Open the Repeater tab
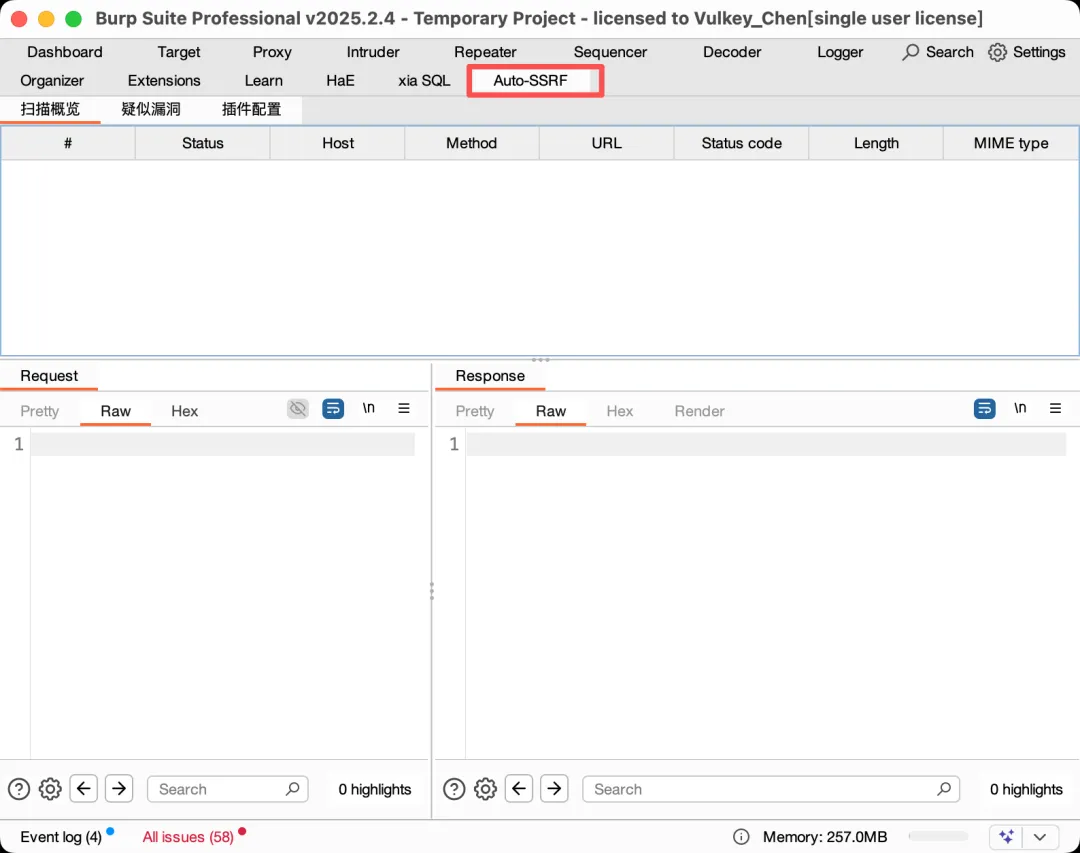Screen dimensions: 1080x853 tap(485, 52)
